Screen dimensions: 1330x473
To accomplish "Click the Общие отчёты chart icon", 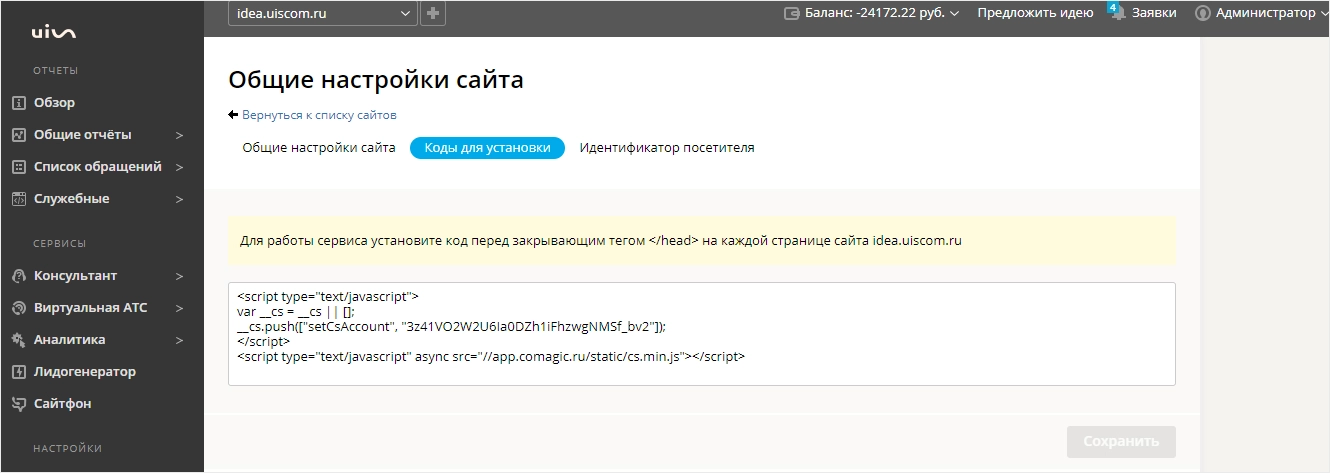I will tap(18, 135).
